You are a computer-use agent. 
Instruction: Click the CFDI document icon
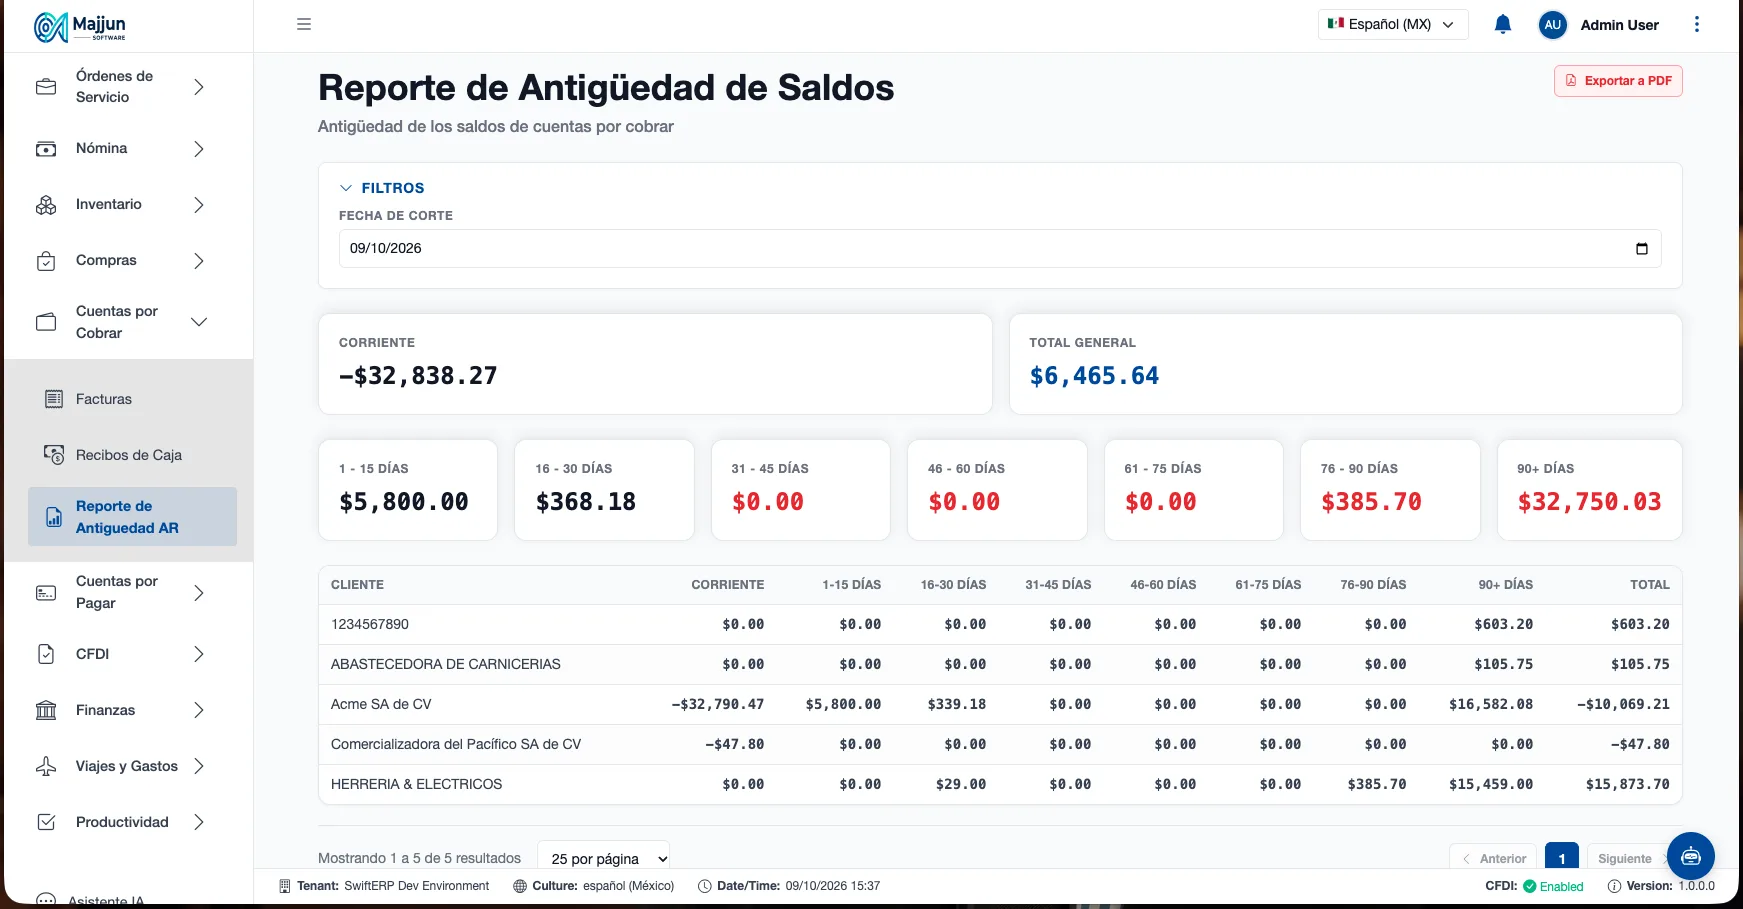tap(46, 654)
